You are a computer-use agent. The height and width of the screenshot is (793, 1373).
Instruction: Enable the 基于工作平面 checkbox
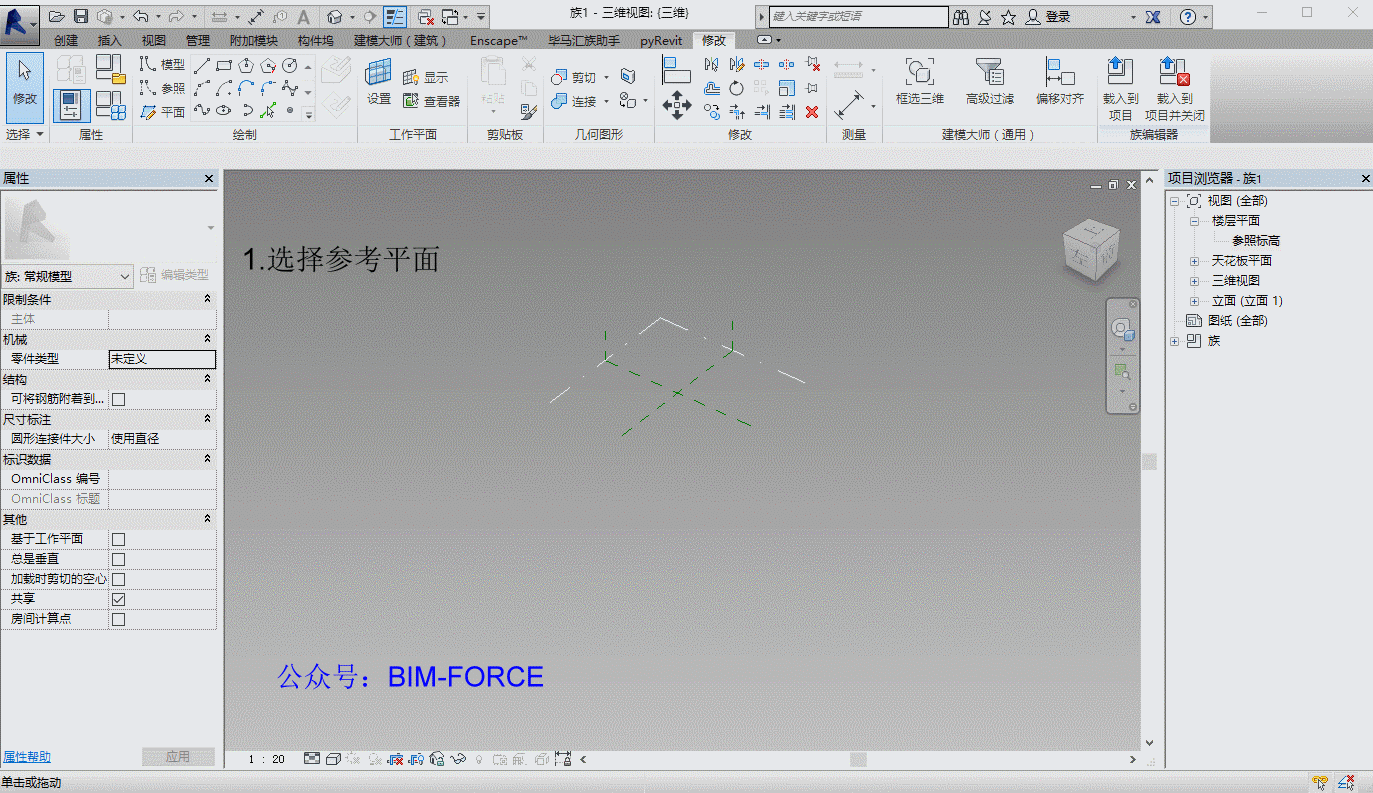[118, 539]
